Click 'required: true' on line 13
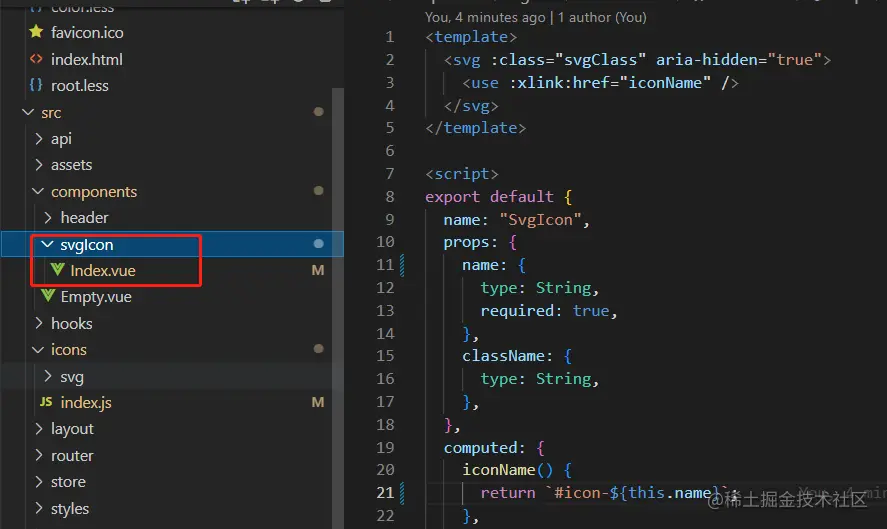887x529 pixels. [x=545, y=311]
